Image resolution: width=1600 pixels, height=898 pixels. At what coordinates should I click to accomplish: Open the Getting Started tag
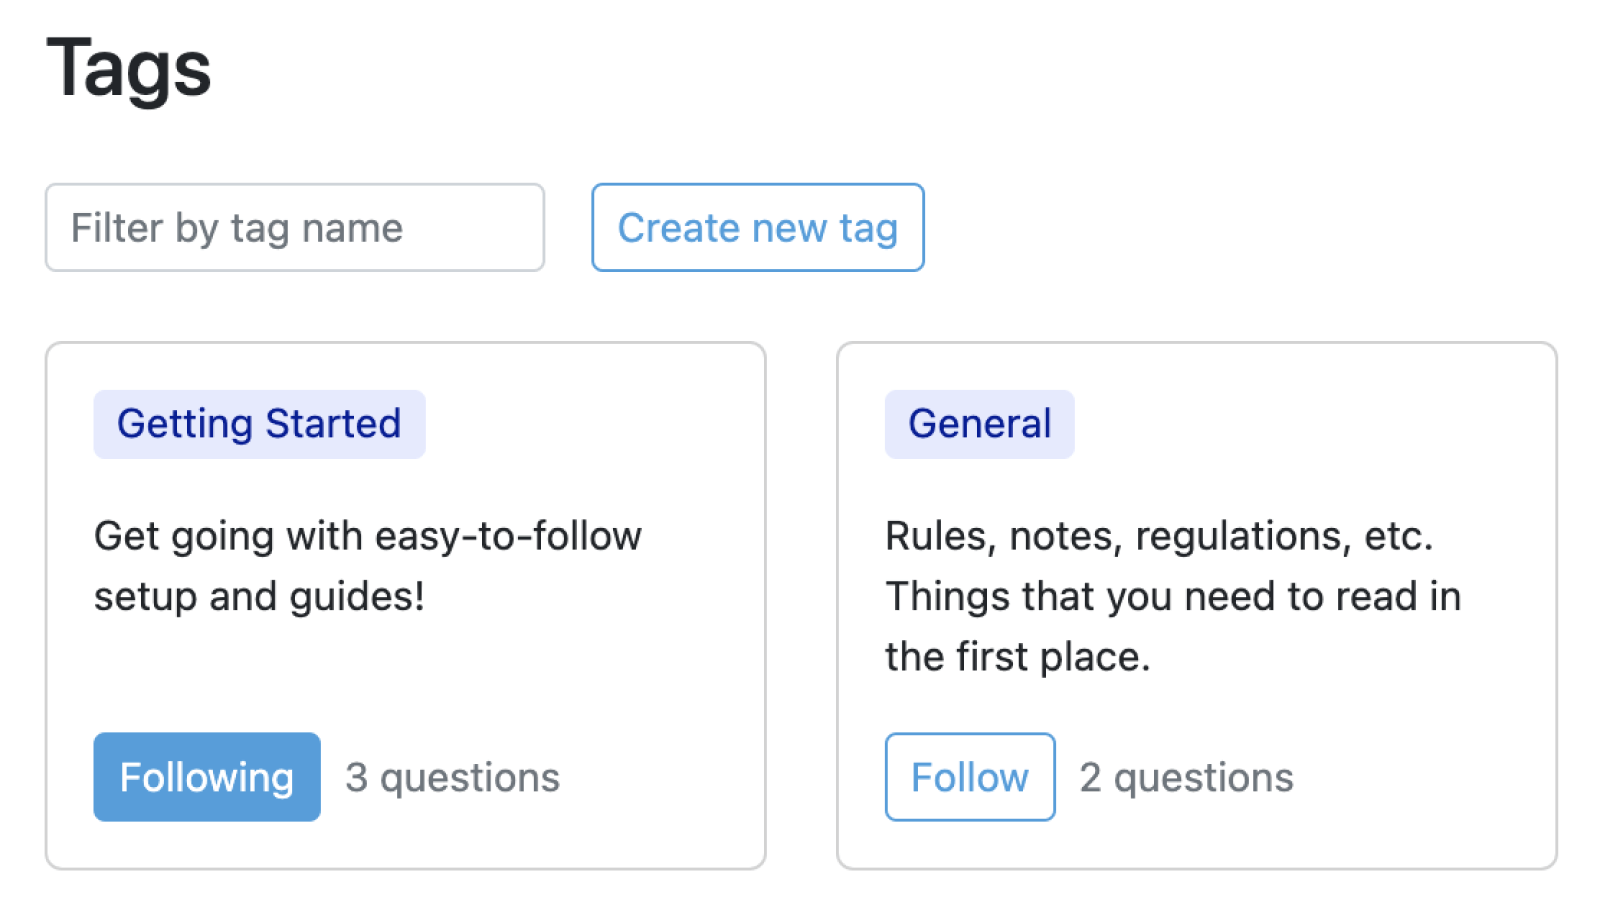tap(259, 424)
